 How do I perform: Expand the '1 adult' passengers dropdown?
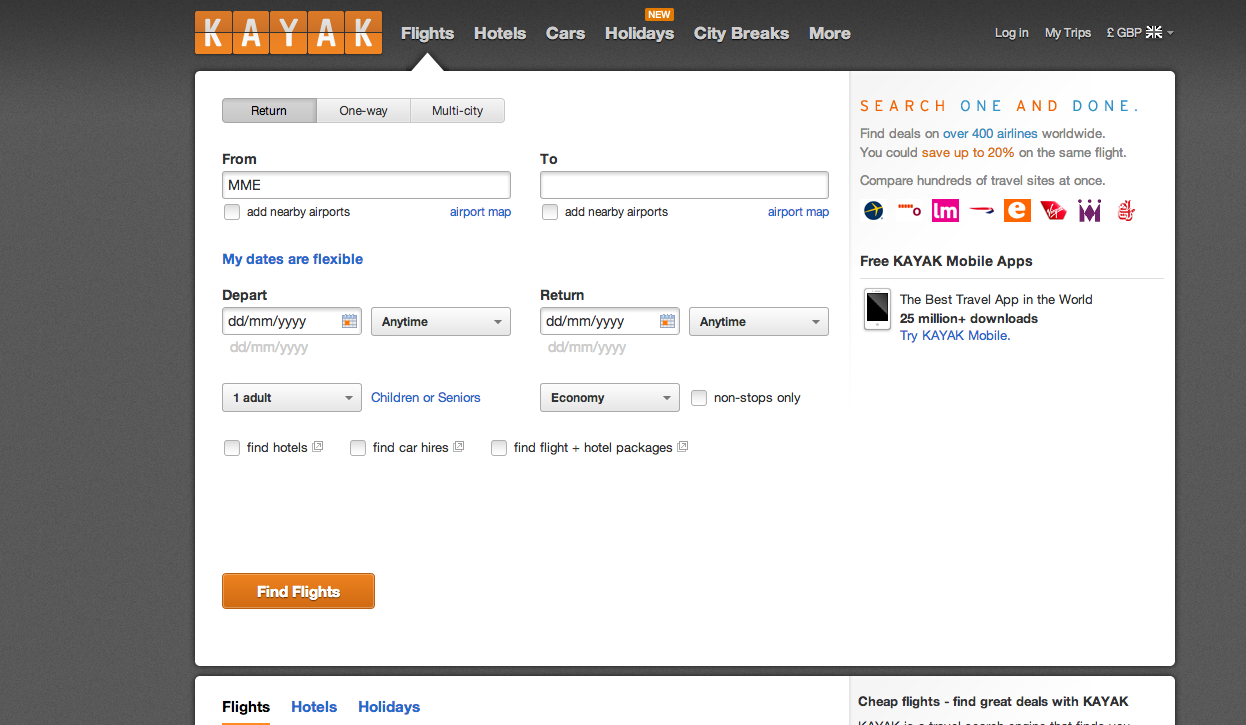click(291, 398)
